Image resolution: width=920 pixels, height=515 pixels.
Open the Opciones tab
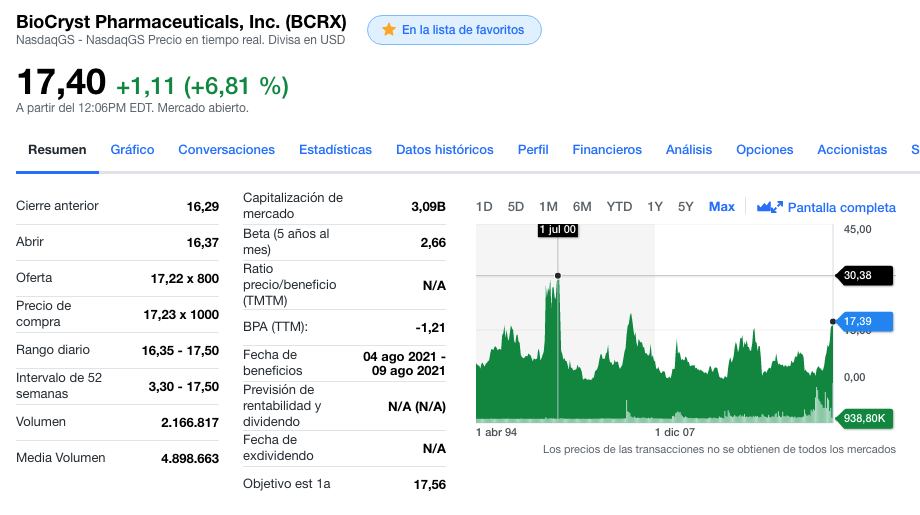pyautogui.click(x=765, y=150)
